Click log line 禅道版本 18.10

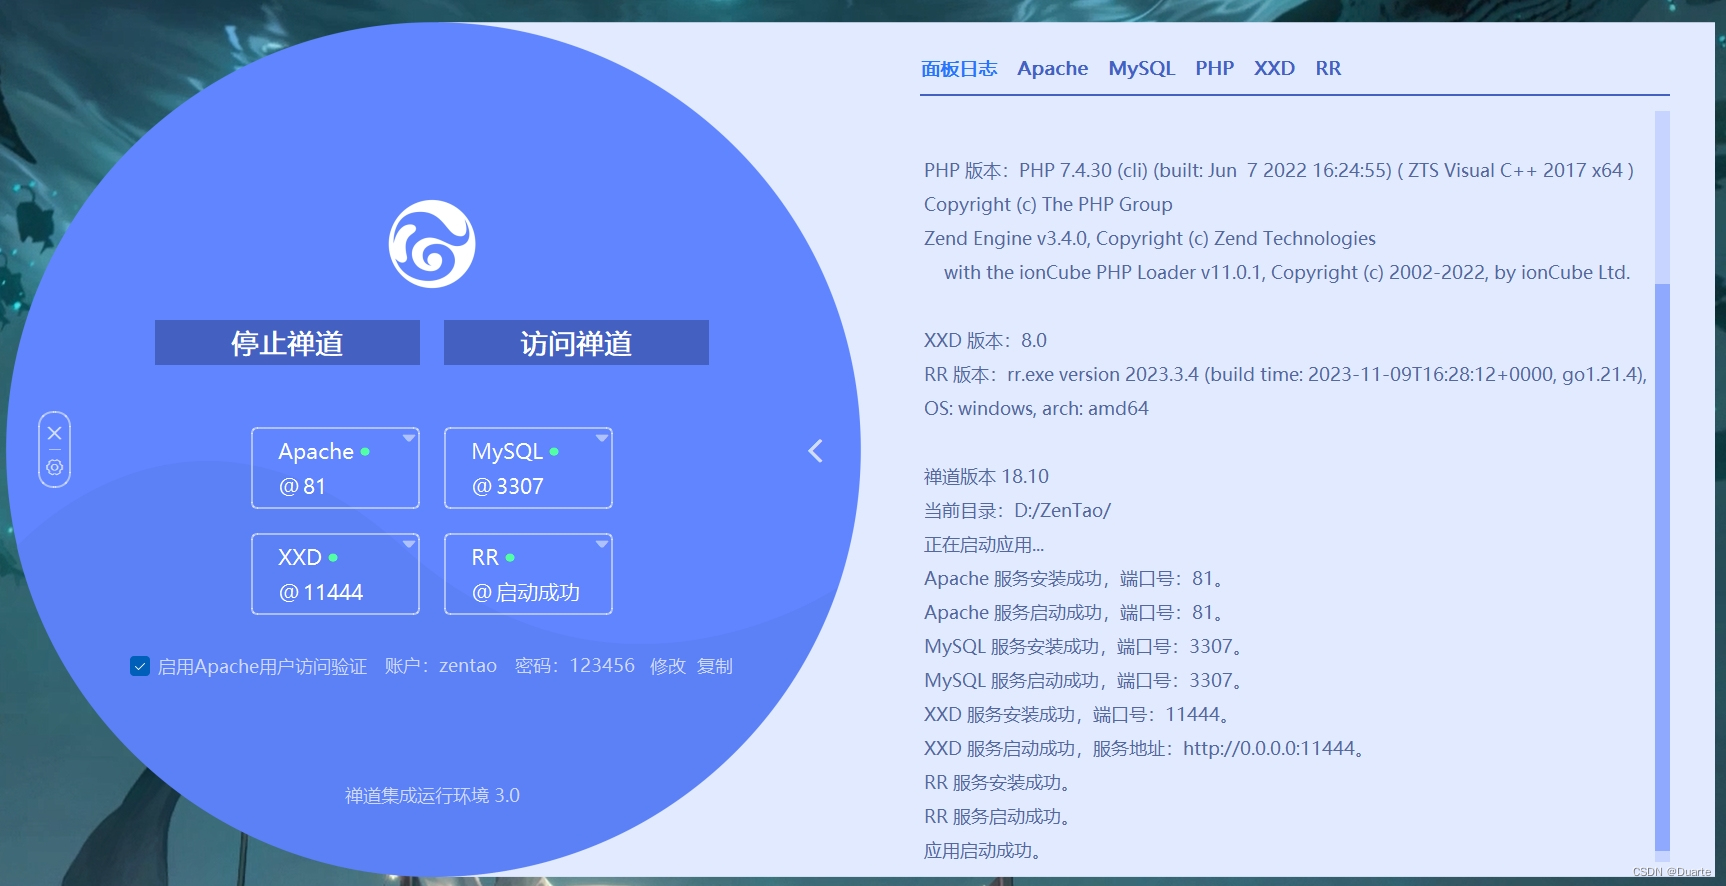coord(986,476)
